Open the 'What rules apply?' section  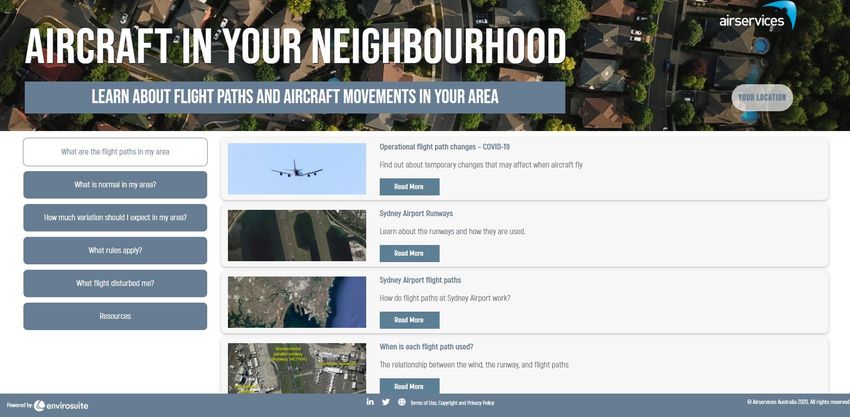[x=115, y=251]
